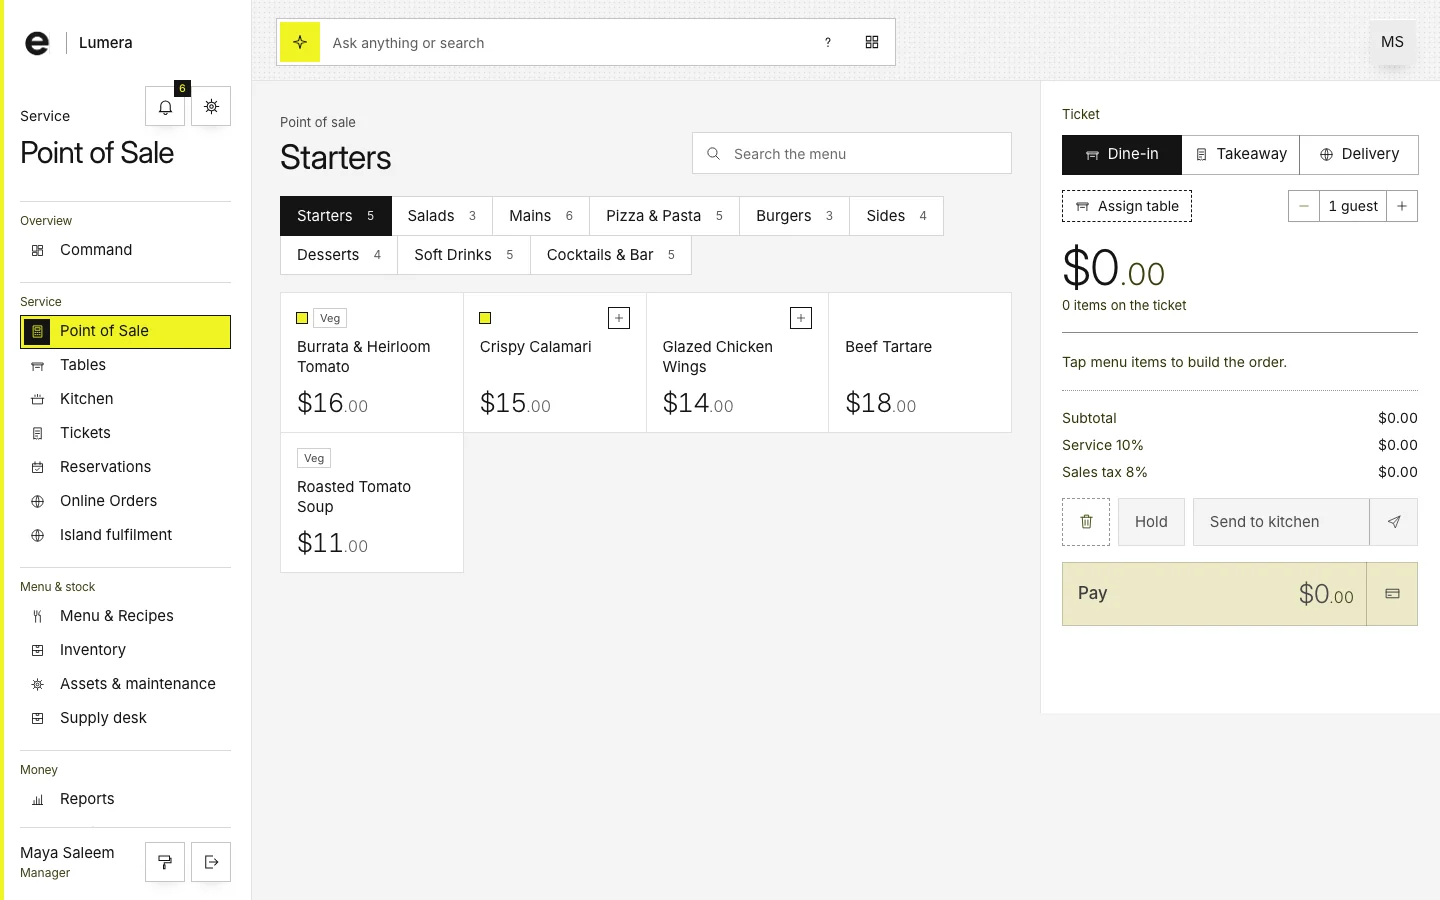Screen dimensions: 1440x900
Task: Click the Subtotal label
Action: 1089,418
